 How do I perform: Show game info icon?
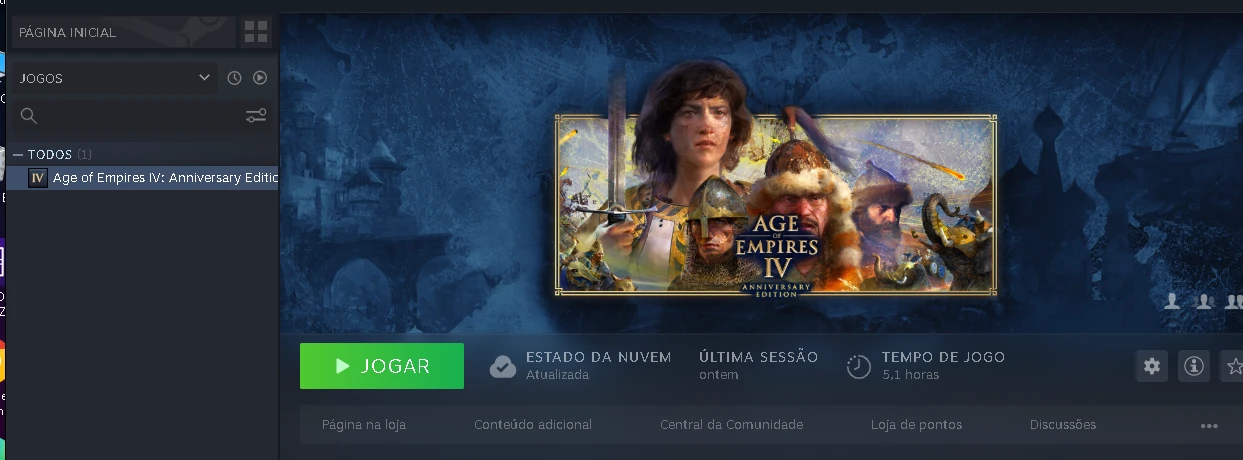(x=1194, y=366)
